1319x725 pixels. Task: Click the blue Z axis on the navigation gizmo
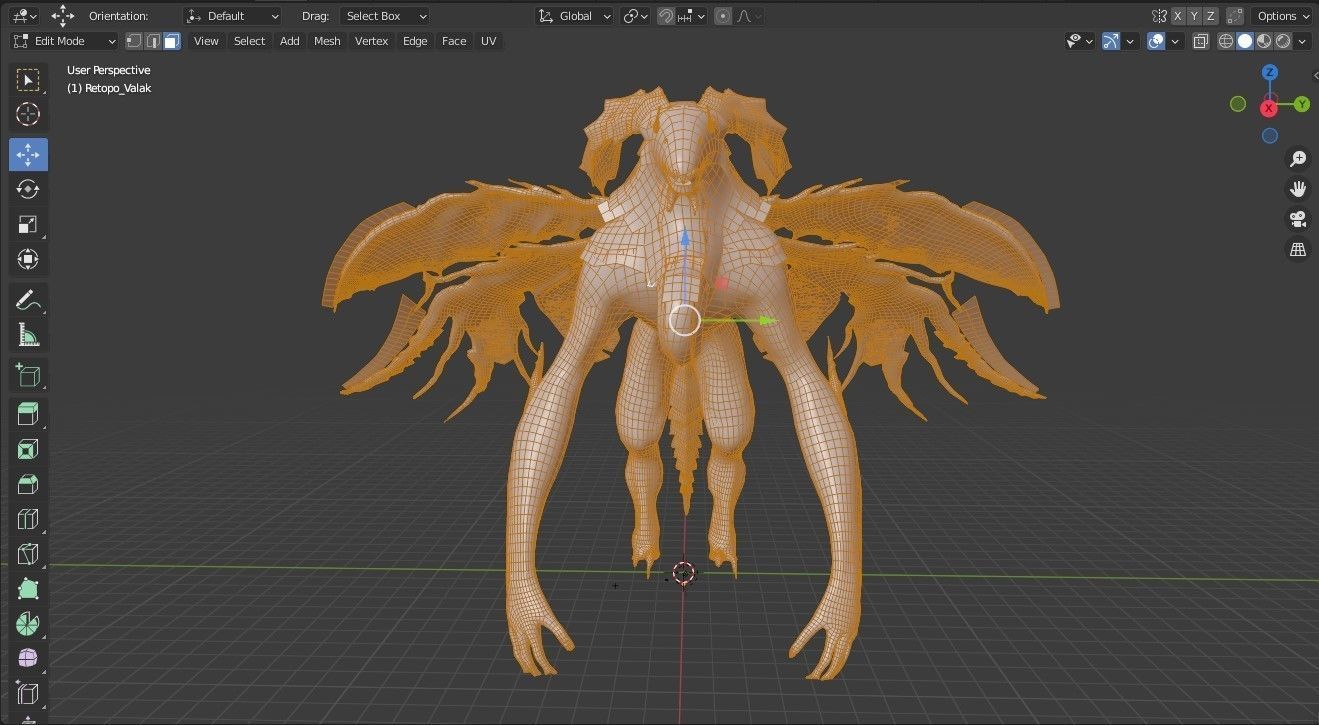(1270, 72)
